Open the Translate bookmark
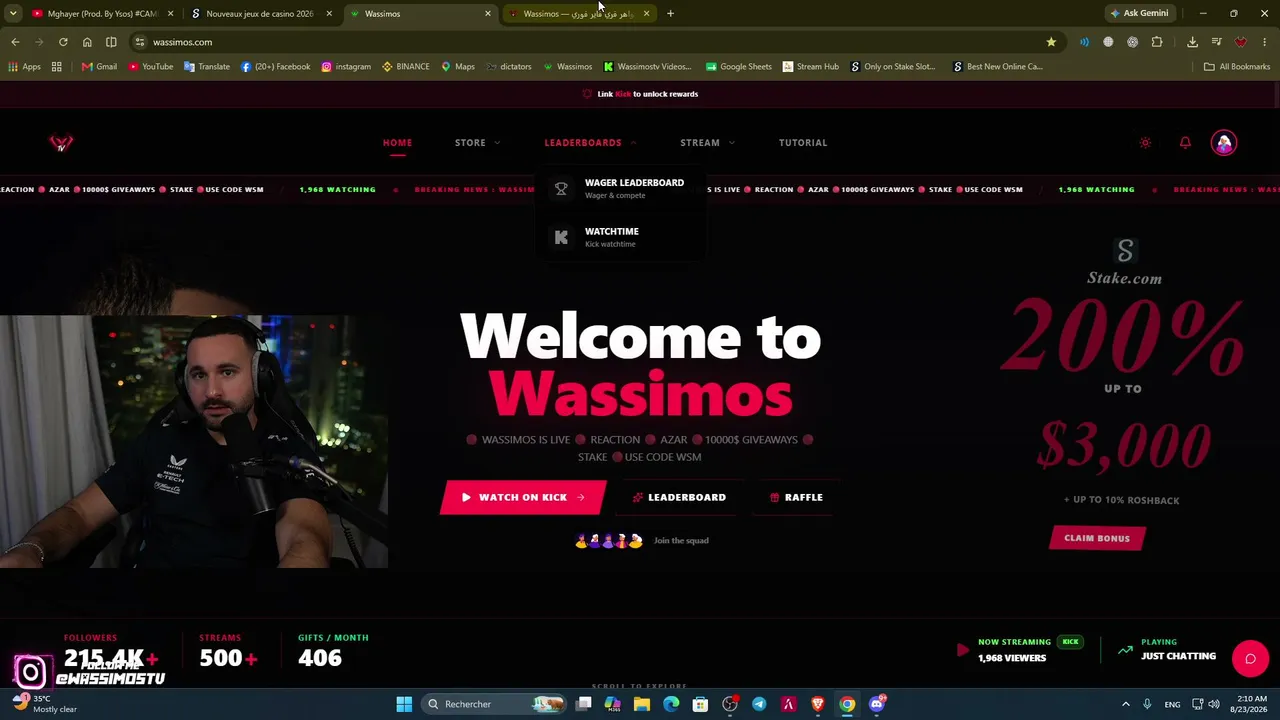Viewport: 1280px width, 720px height. pos(207,67)
